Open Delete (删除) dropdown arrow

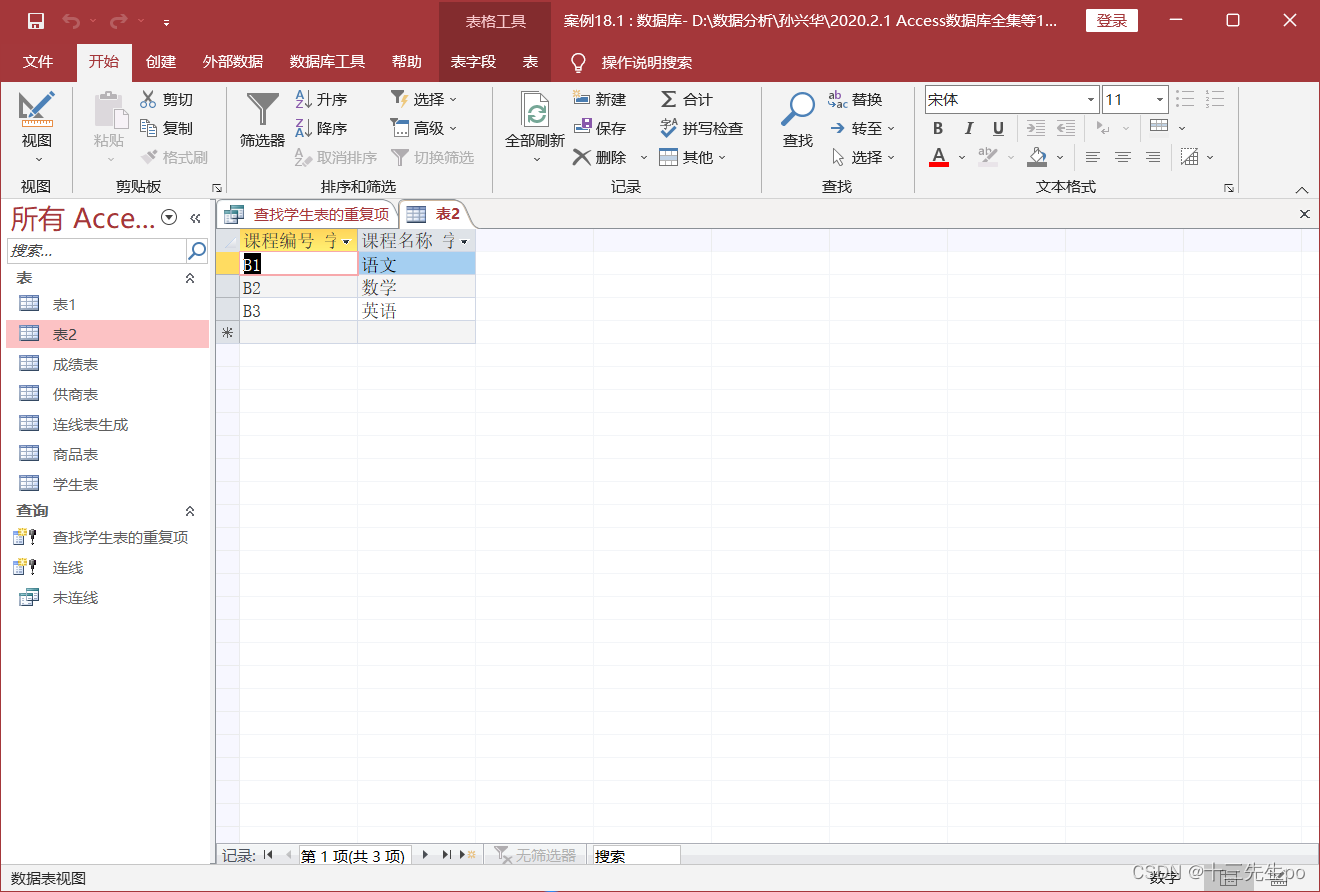tap(644, 157)
